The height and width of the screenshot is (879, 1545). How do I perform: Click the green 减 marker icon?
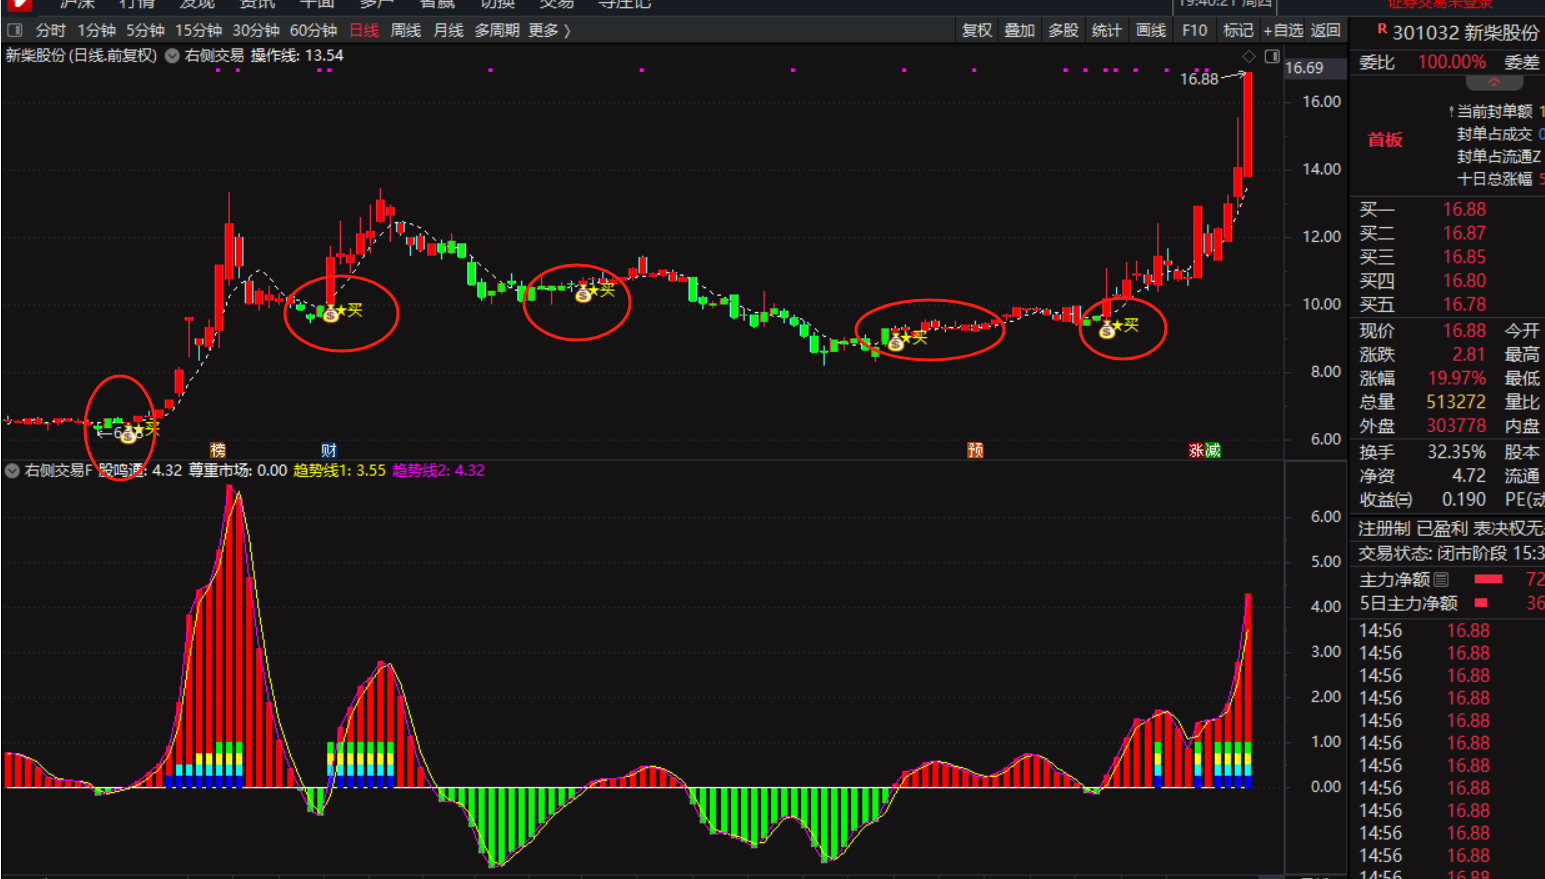click(1213, 450)
